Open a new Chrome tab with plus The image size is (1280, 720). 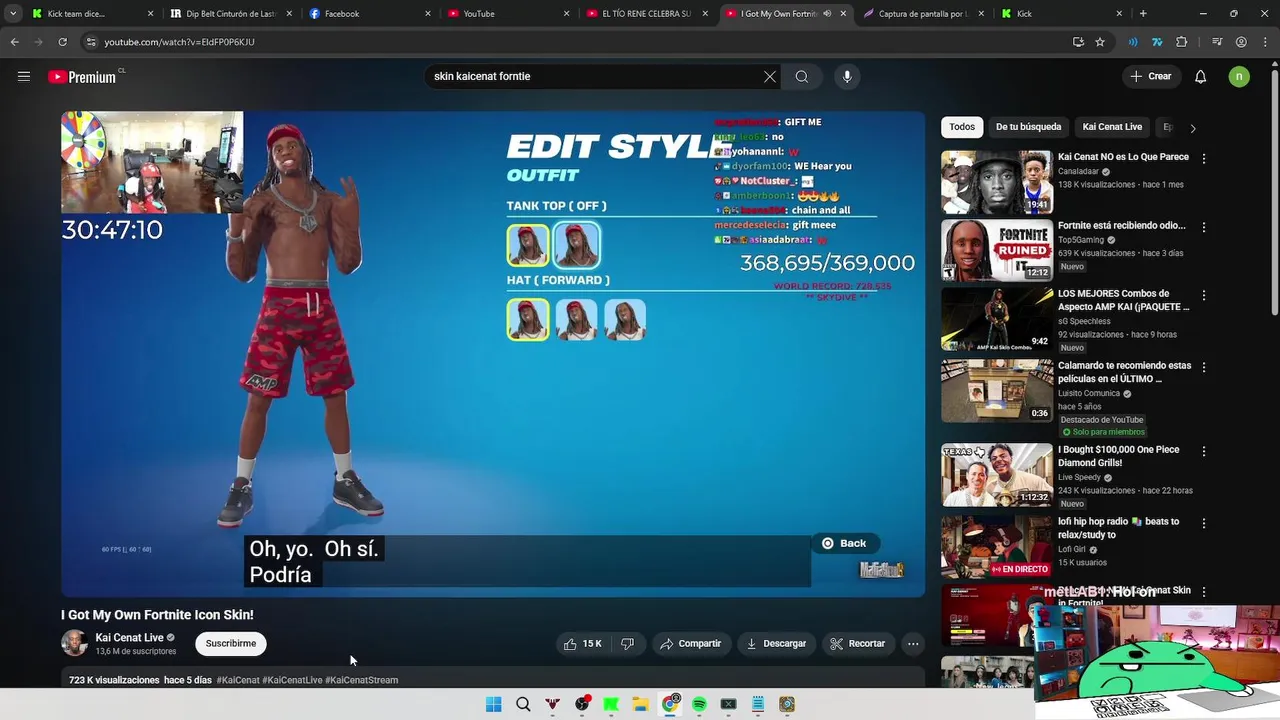point(1143,14)
